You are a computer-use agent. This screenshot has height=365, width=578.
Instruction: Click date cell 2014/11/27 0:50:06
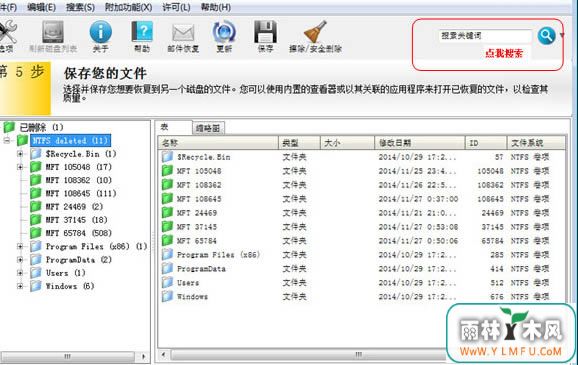tap(418, 241)
